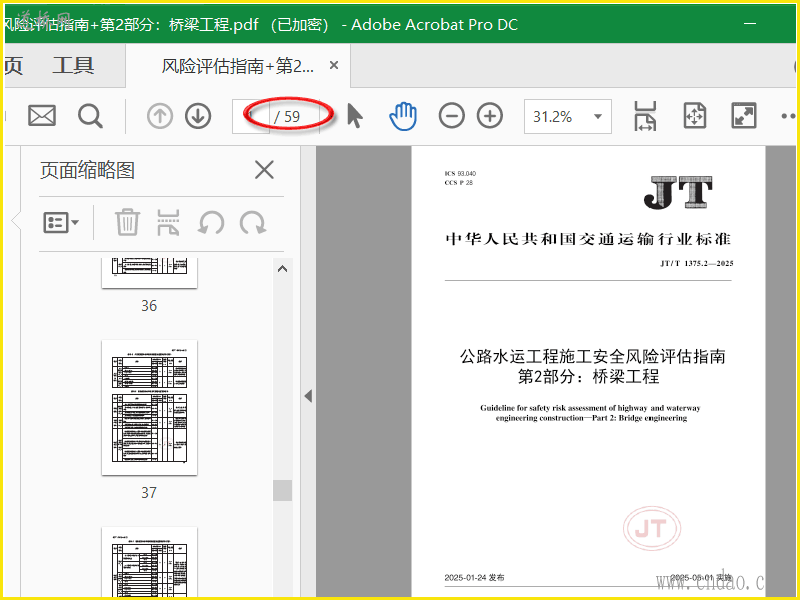Viewport: 800px width, 600px height.
Task: Click the email envelope icon
Action: click(x=42, y=116)
